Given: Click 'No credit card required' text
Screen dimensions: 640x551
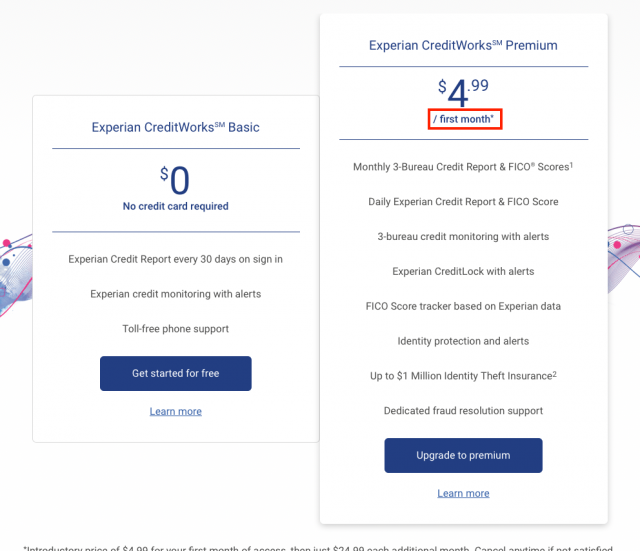Looking at the screenshot, I should [175, 206].
